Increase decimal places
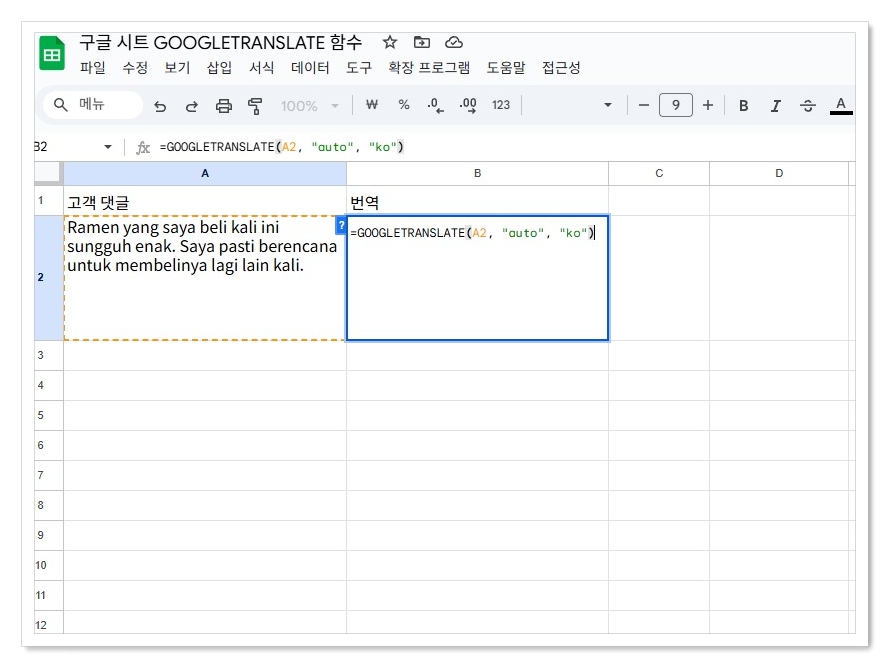 pyautogui.click(x=468, y=106)
